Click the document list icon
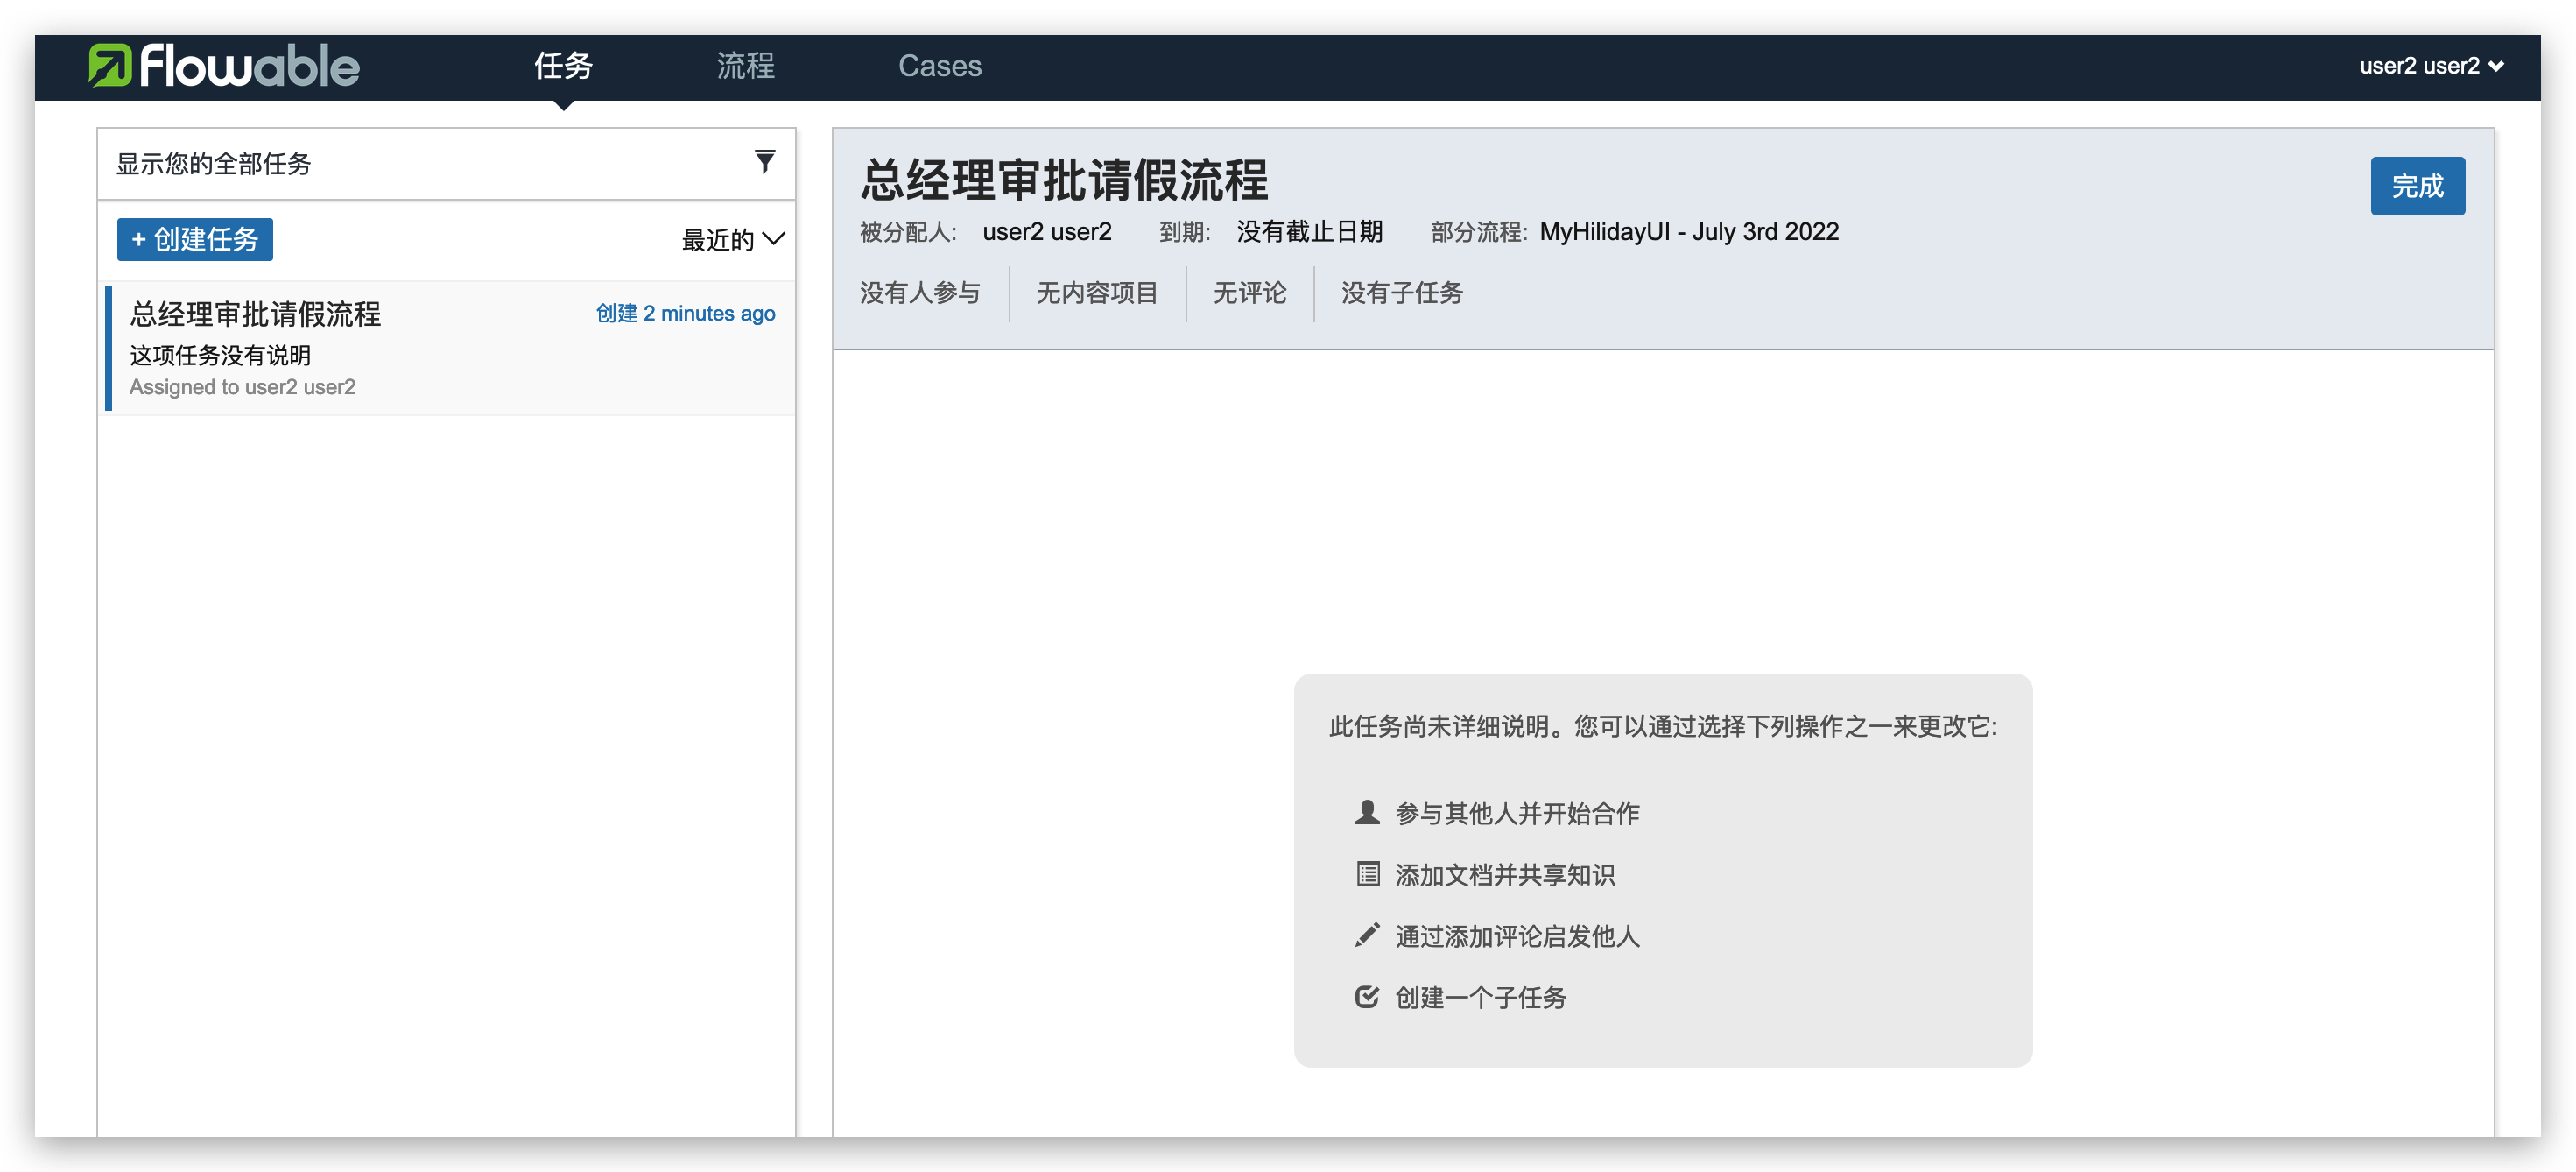Image resolution: width=2576 pixels, height=1172 pixels. tap(1367, 874)
